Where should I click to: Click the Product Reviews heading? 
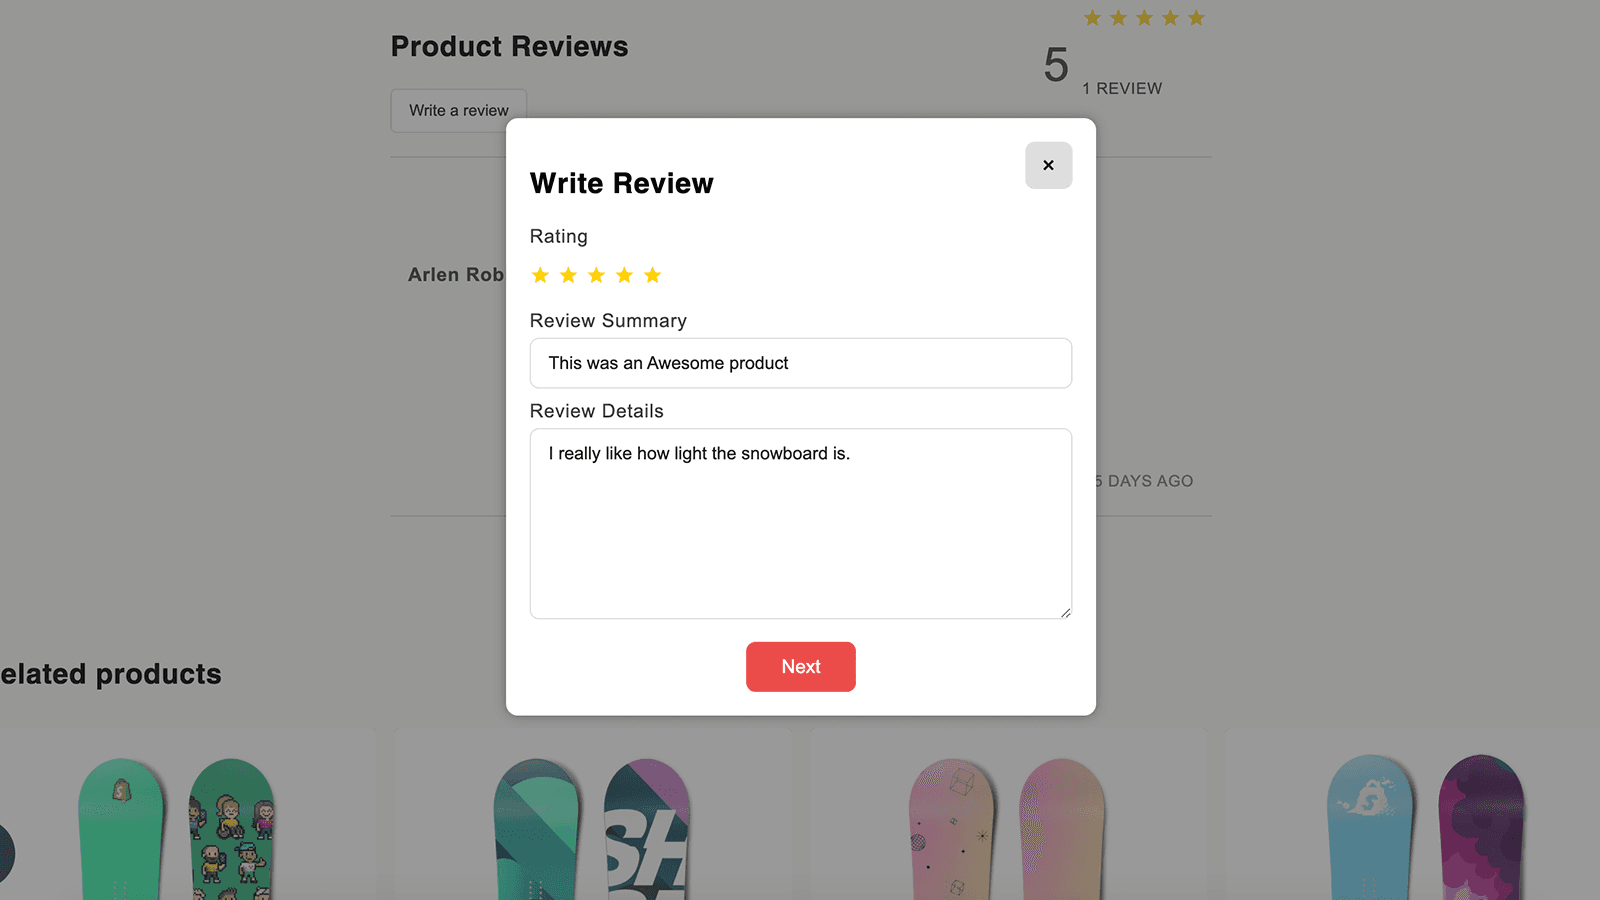point(509,47)
